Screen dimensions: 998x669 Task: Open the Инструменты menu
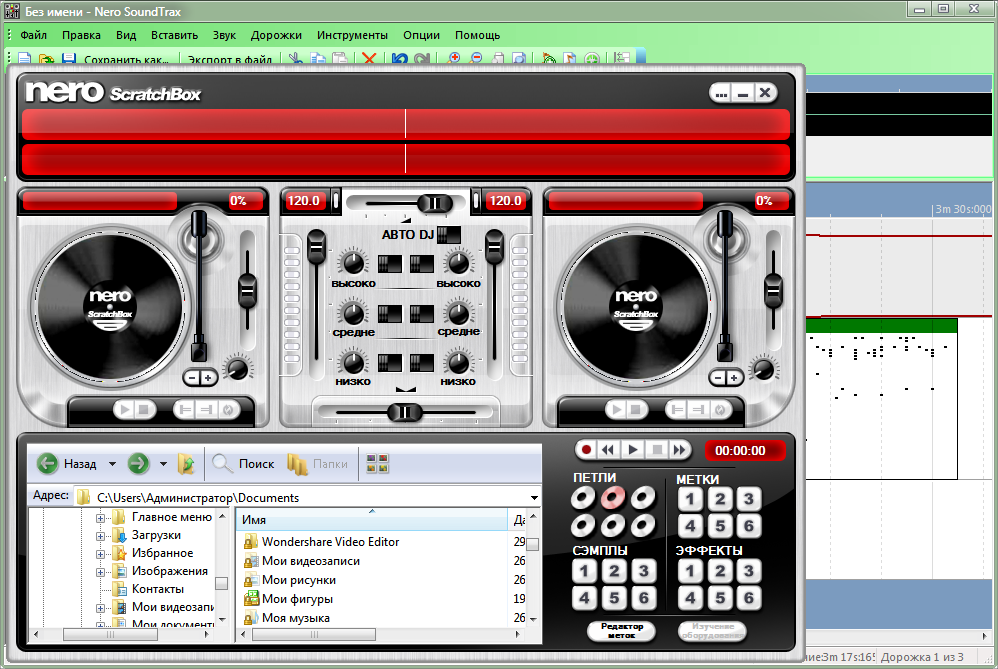tap(352, 35)
